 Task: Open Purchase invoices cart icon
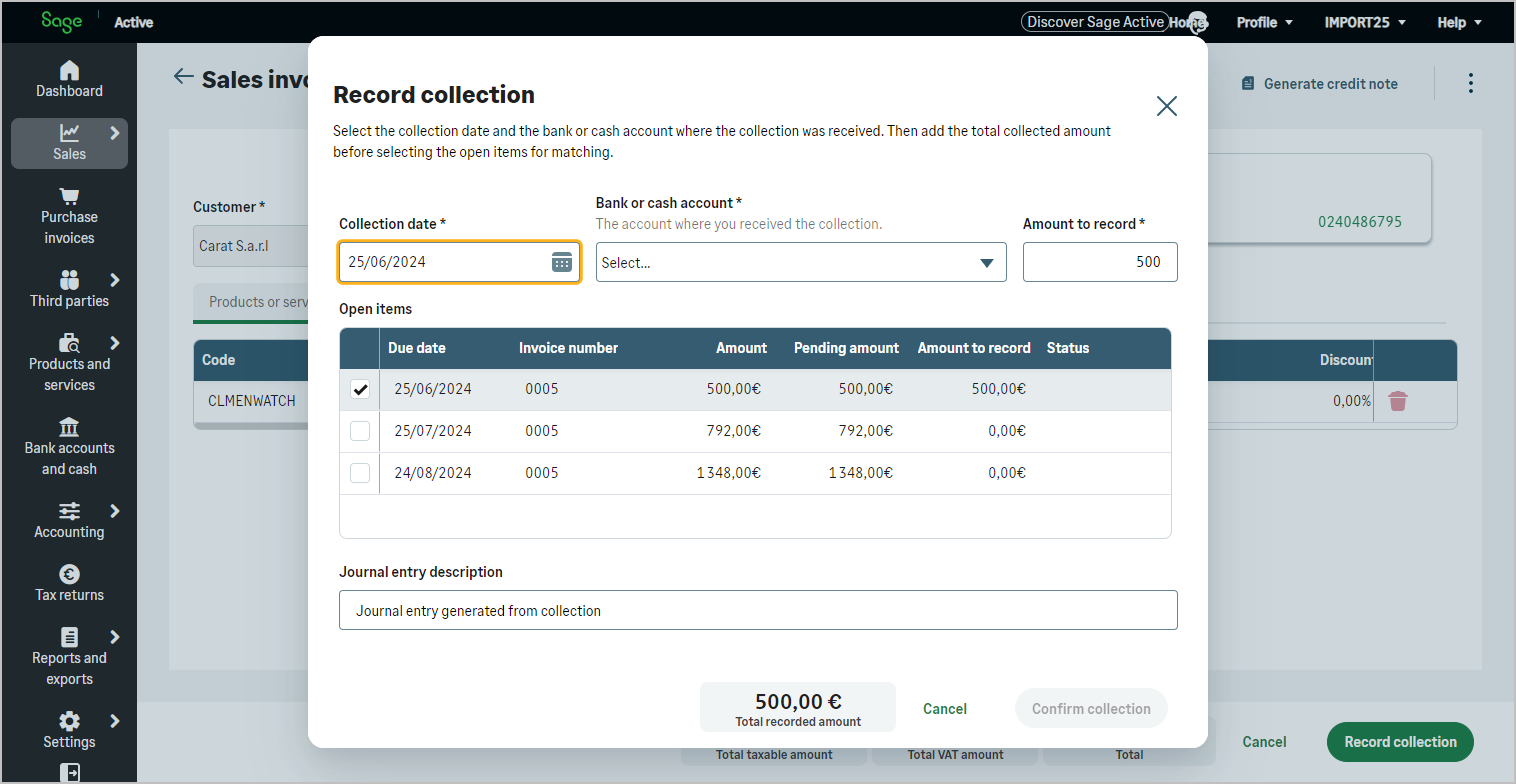[69, 196]
